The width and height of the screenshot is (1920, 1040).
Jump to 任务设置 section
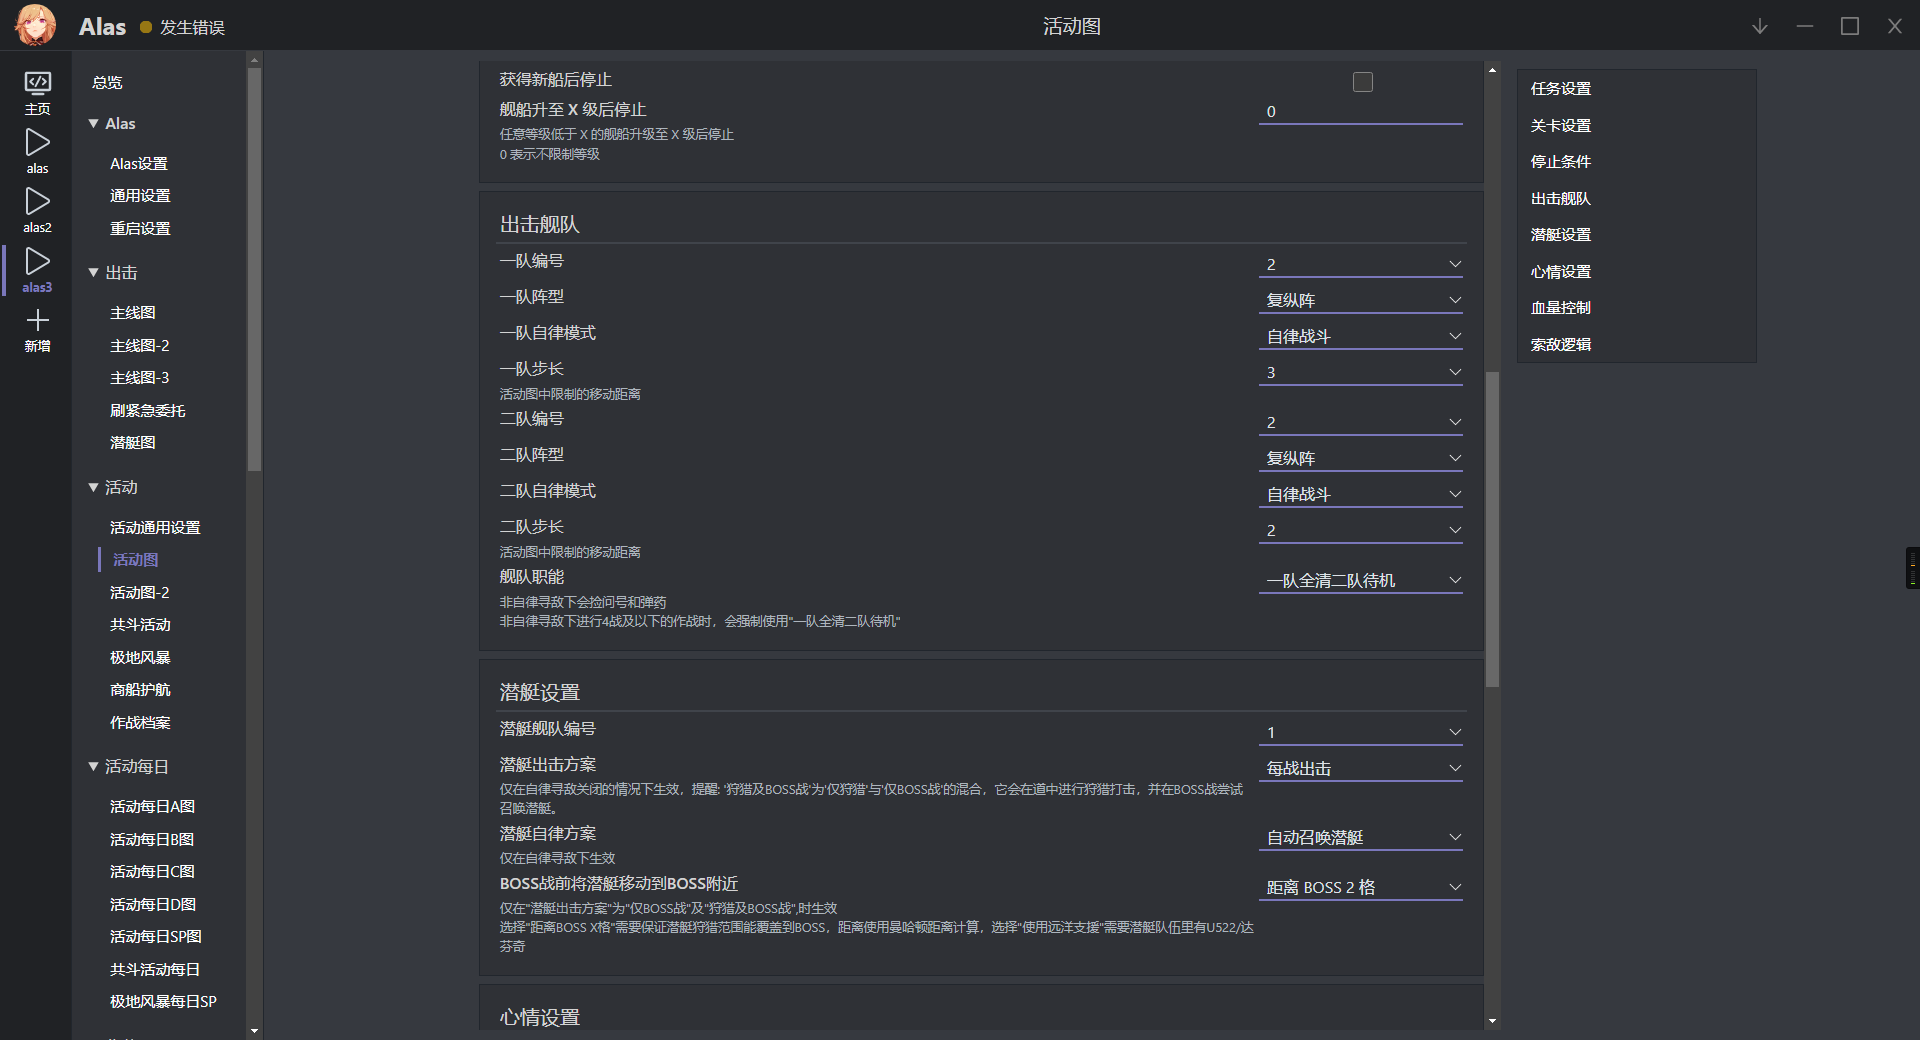click(x=1561, y=88)
